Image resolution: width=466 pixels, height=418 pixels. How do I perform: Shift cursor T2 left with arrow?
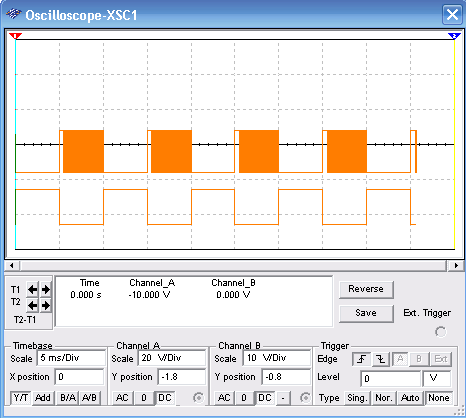32,305
